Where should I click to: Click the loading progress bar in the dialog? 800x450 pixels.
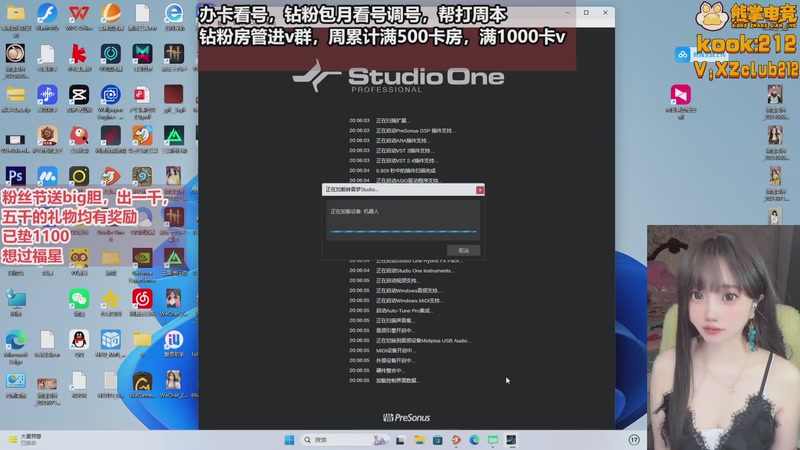[403, 232]
